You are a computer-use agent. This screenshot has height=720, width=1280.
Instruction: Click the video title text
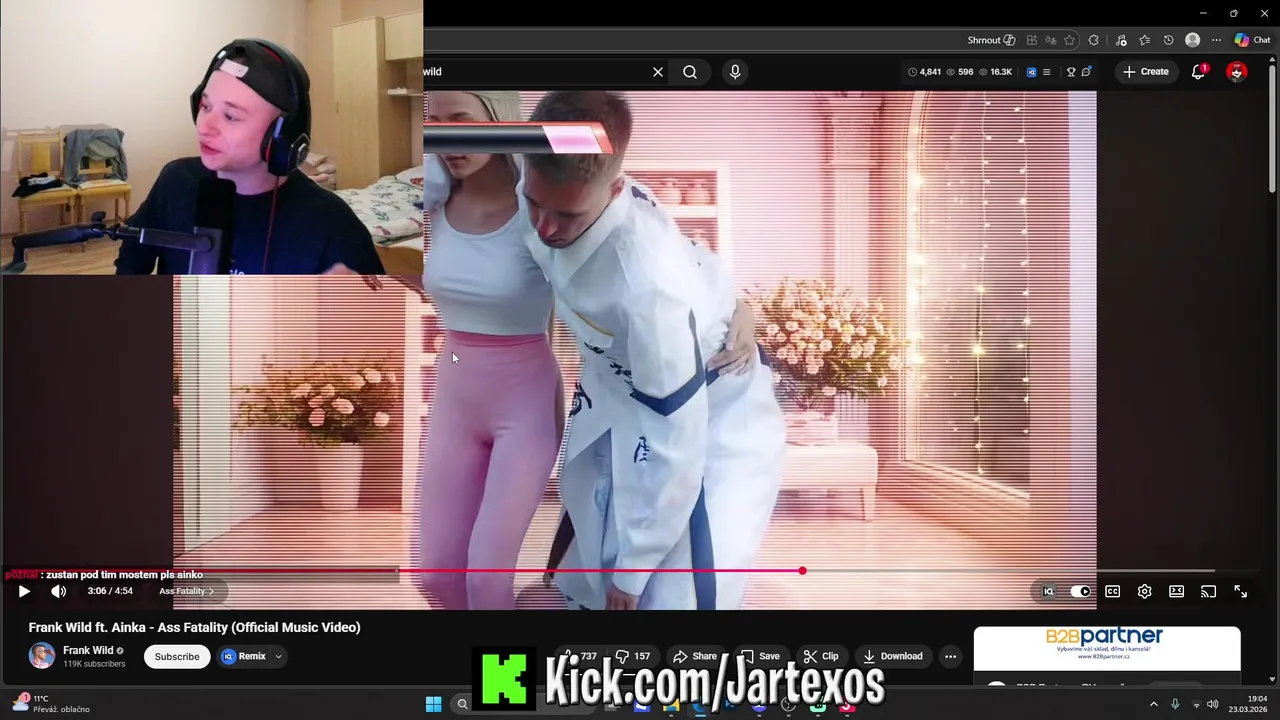coord(195,628)
